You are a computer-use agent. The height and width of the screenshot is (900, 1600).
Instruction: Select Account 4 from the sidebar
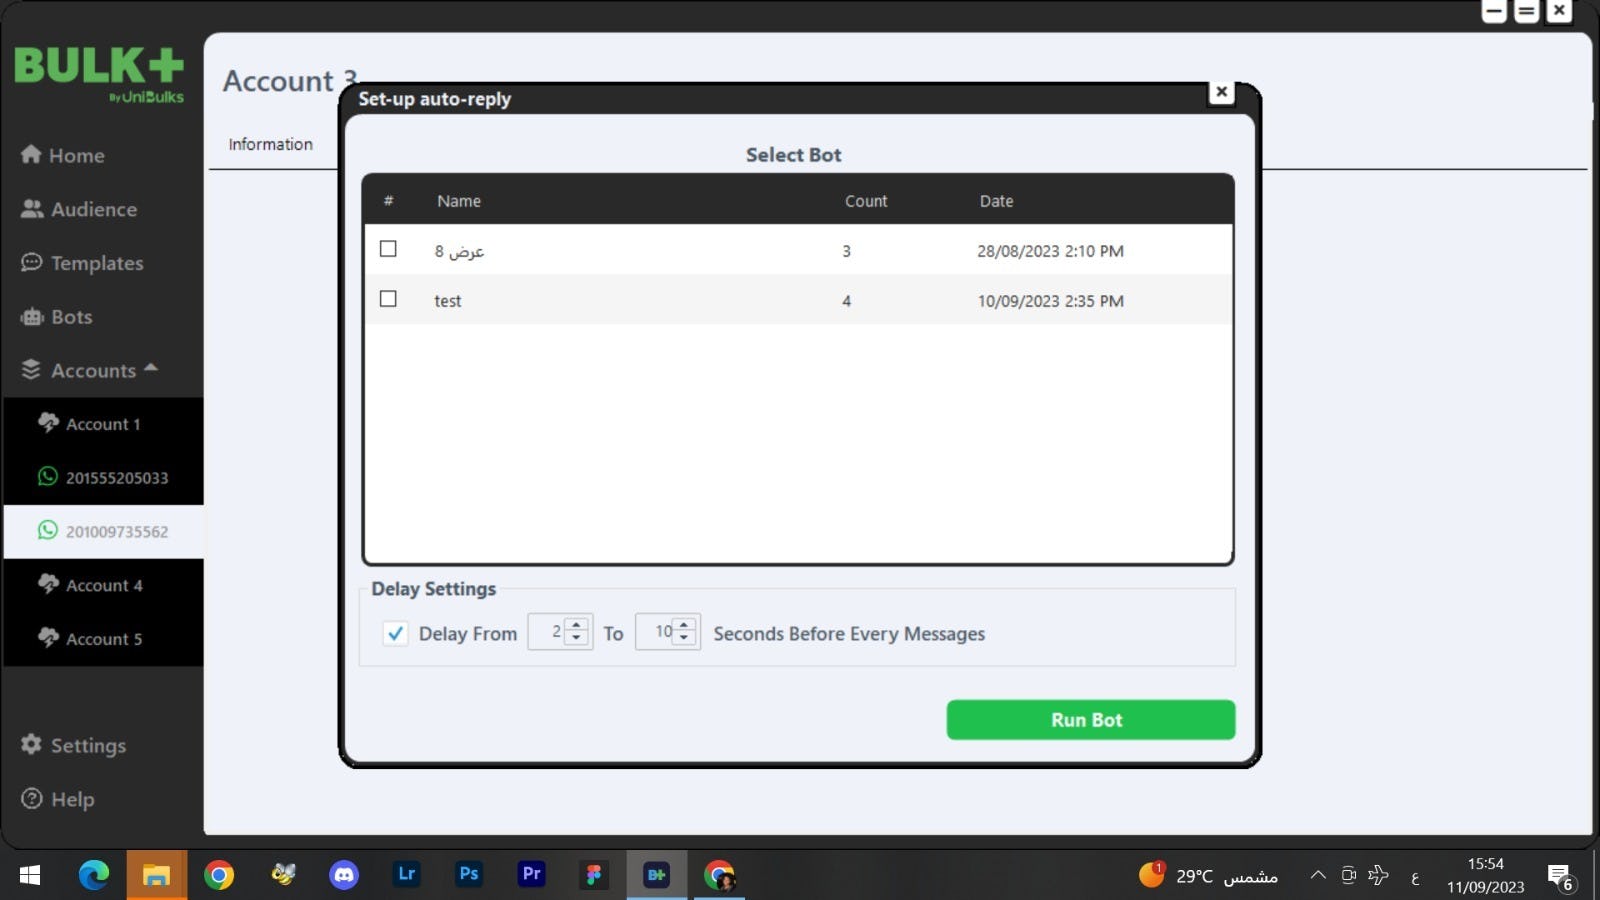coord(104,585)
